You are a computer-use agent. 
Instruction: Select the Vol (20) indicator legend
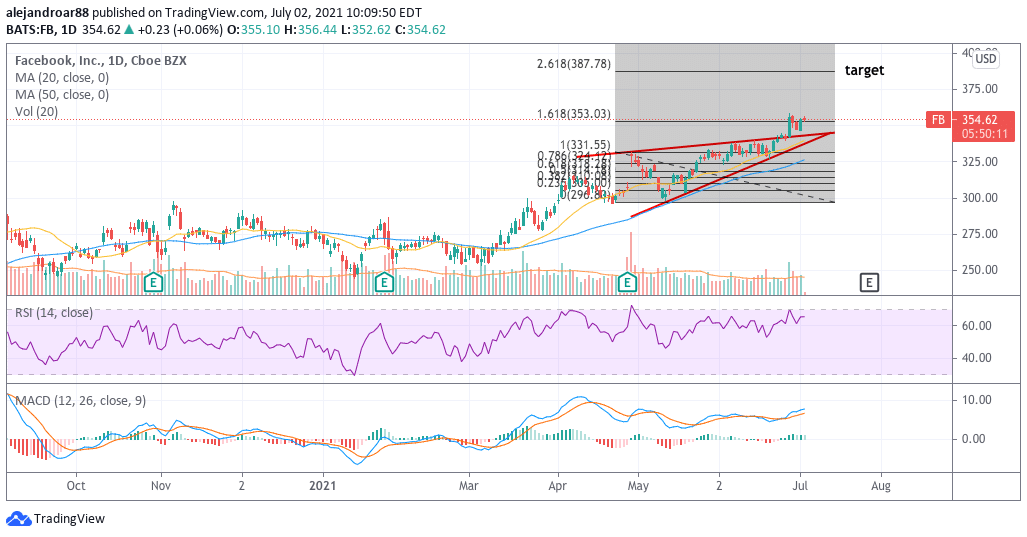click(x=36, y=112)
